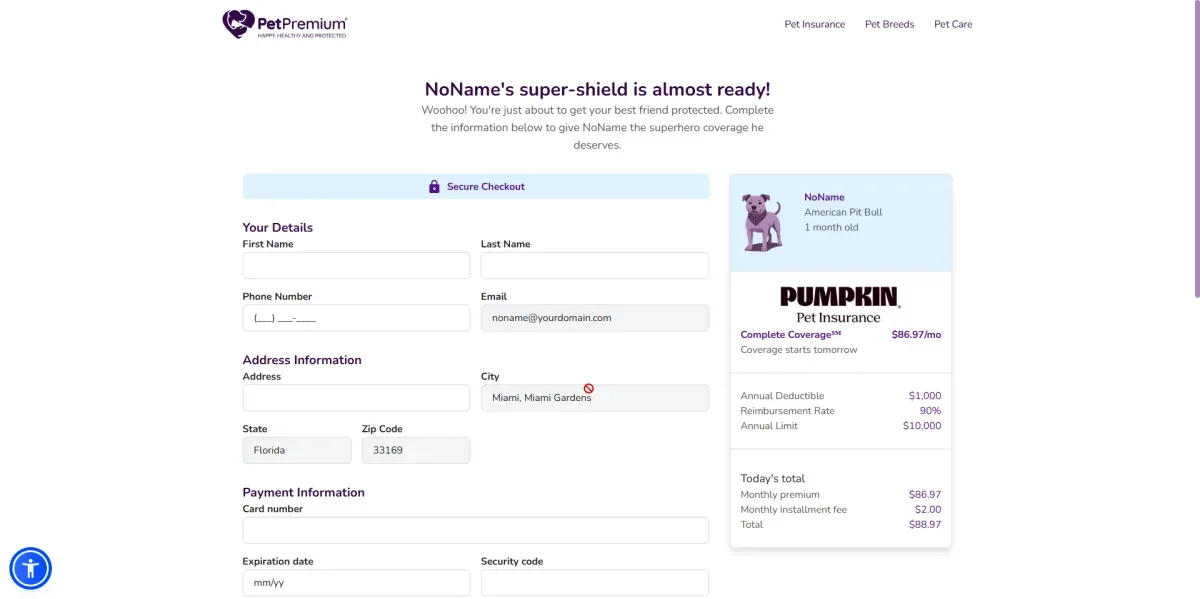Select the Phone Number input

click(x=356, y=318)
